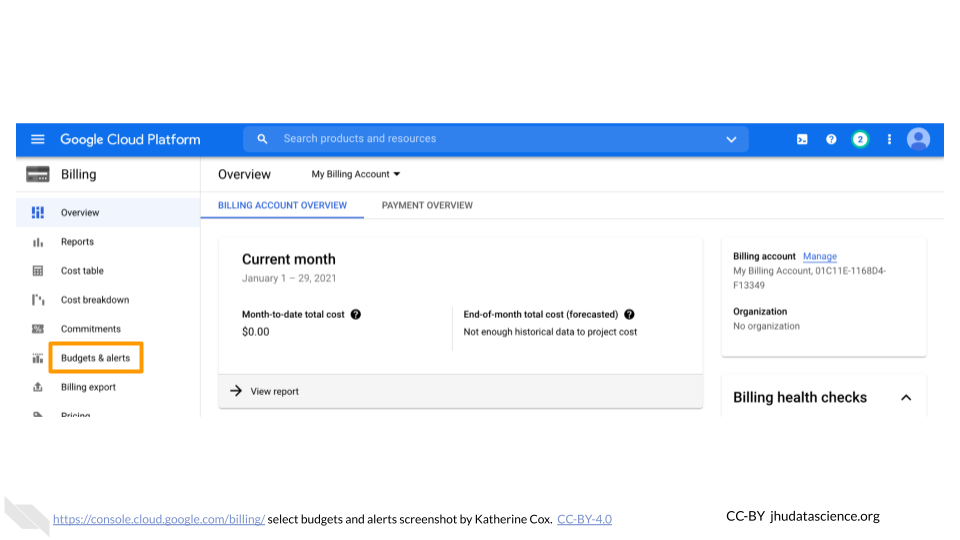The height and width of the screenshot is (540, 960).
Task: Click the Reports bar chart icon
Action: 37,242
